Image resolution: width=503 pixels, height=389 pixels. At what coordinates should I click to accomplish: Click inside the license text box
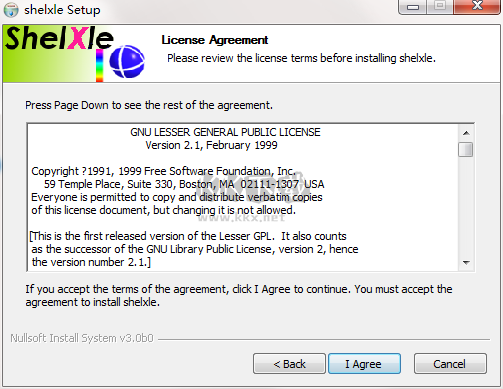coord(243,197)
